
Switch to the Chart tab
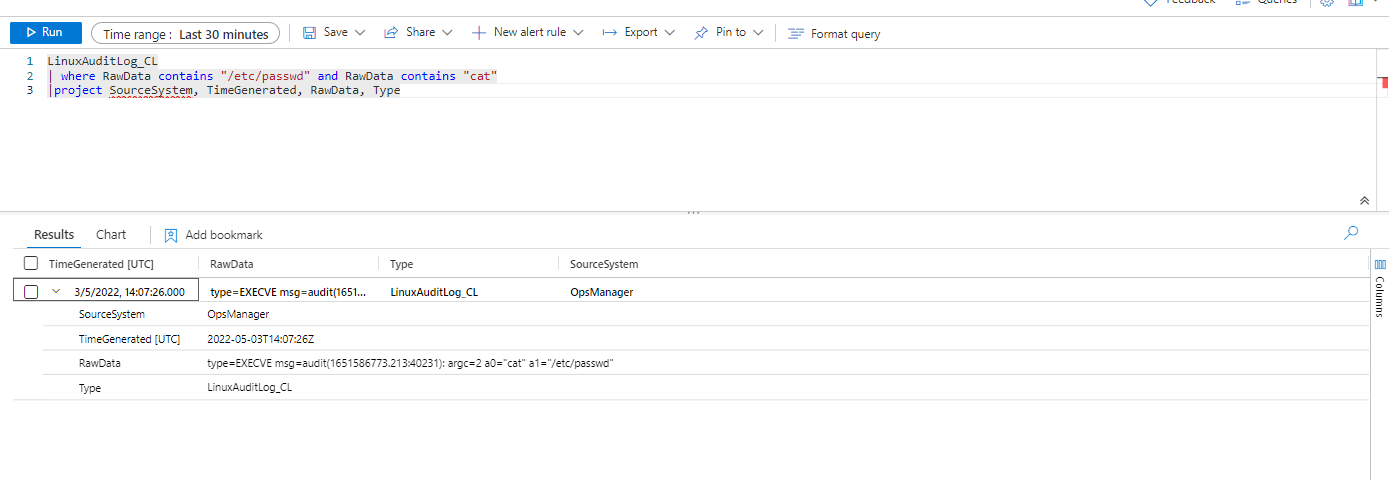tap(111, 235)
